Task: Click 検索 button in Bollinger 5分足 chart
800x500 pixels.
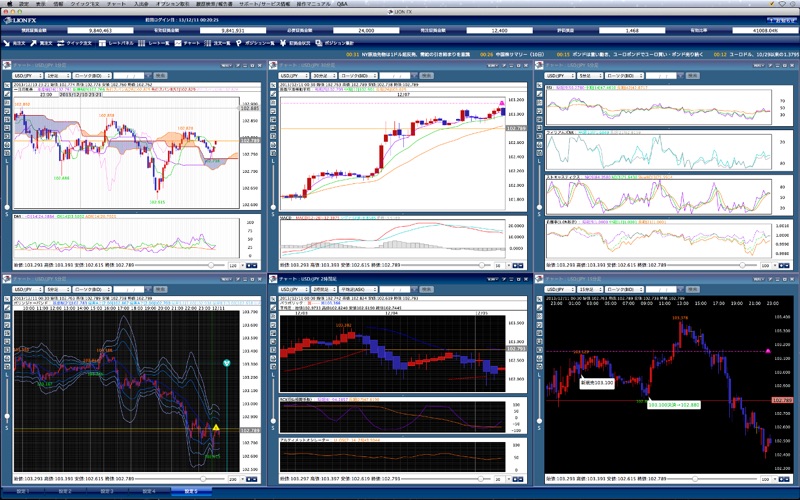Action: click(160, 289)
